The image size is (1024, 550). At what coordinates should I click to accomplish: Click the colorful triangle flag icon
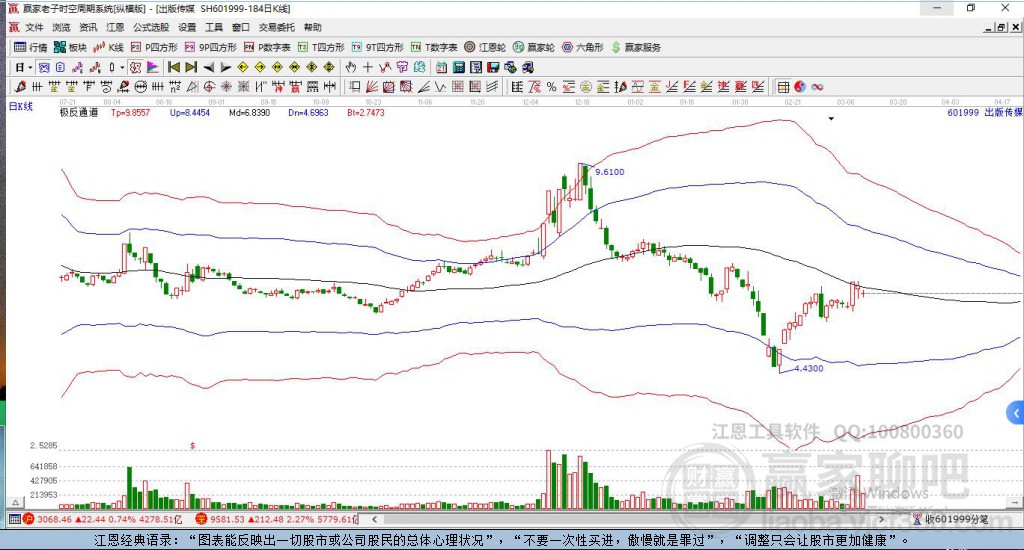pos(153,67)
